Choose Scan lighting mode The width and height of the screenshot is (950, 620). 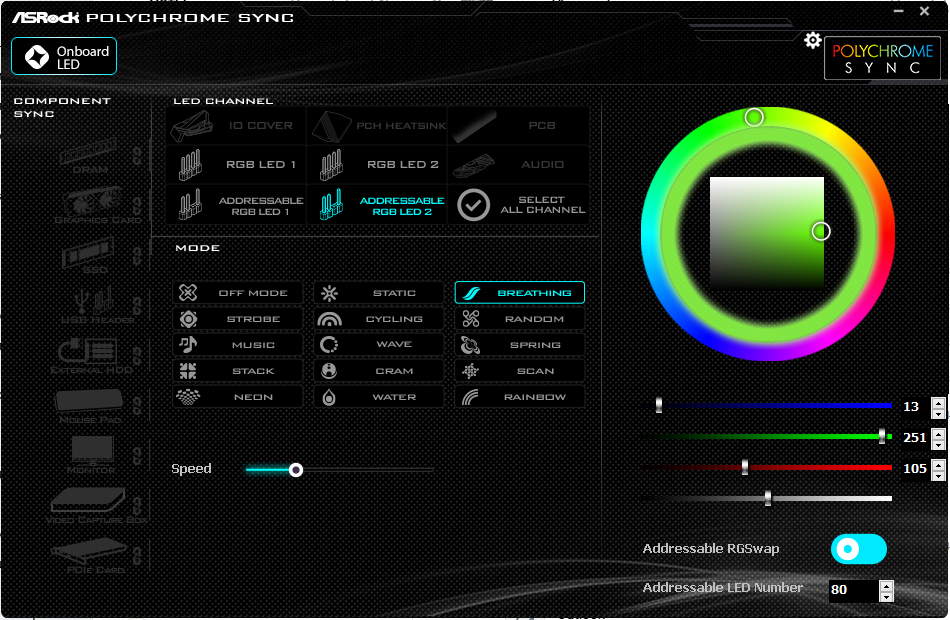coord(520,371)
